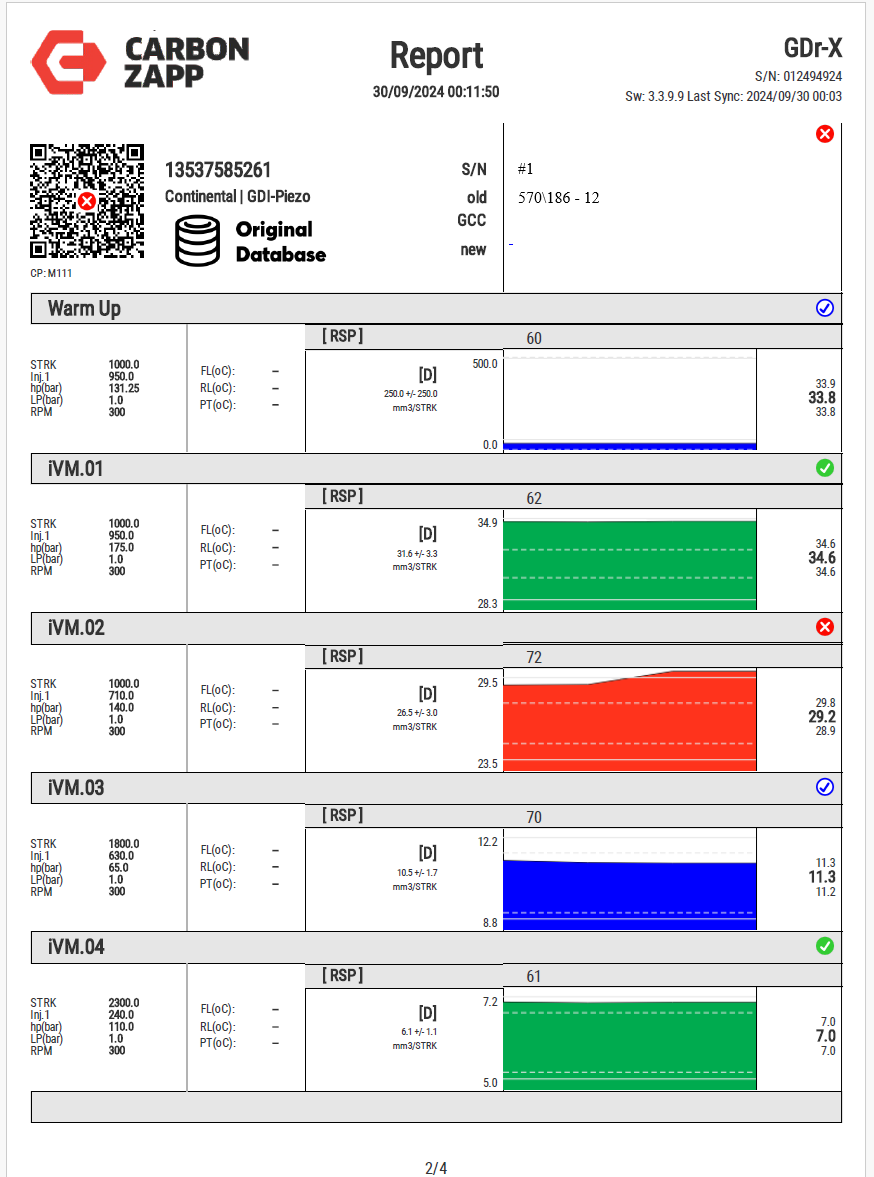The height and width of the screenshot is (1177, 874).
Task: Click the green pass icon on iVM.01
Action: click(825, 468)
